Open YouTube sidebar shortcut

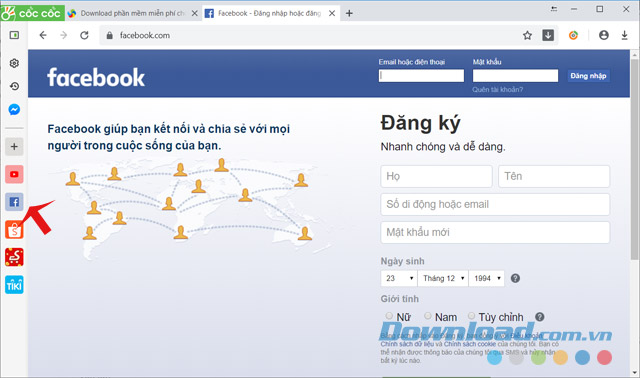14,174
